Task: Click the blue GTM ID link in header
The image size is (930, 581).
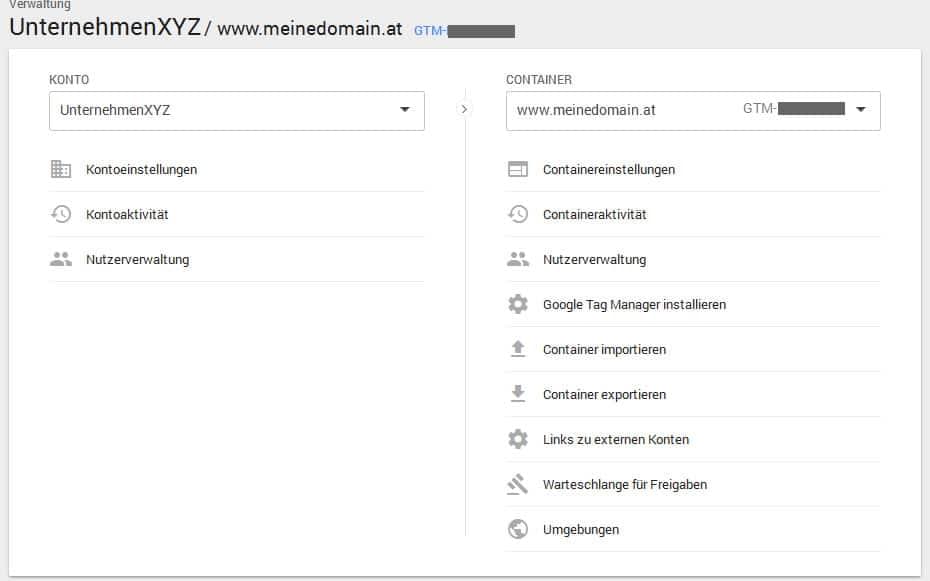Action: click(464, 31)
